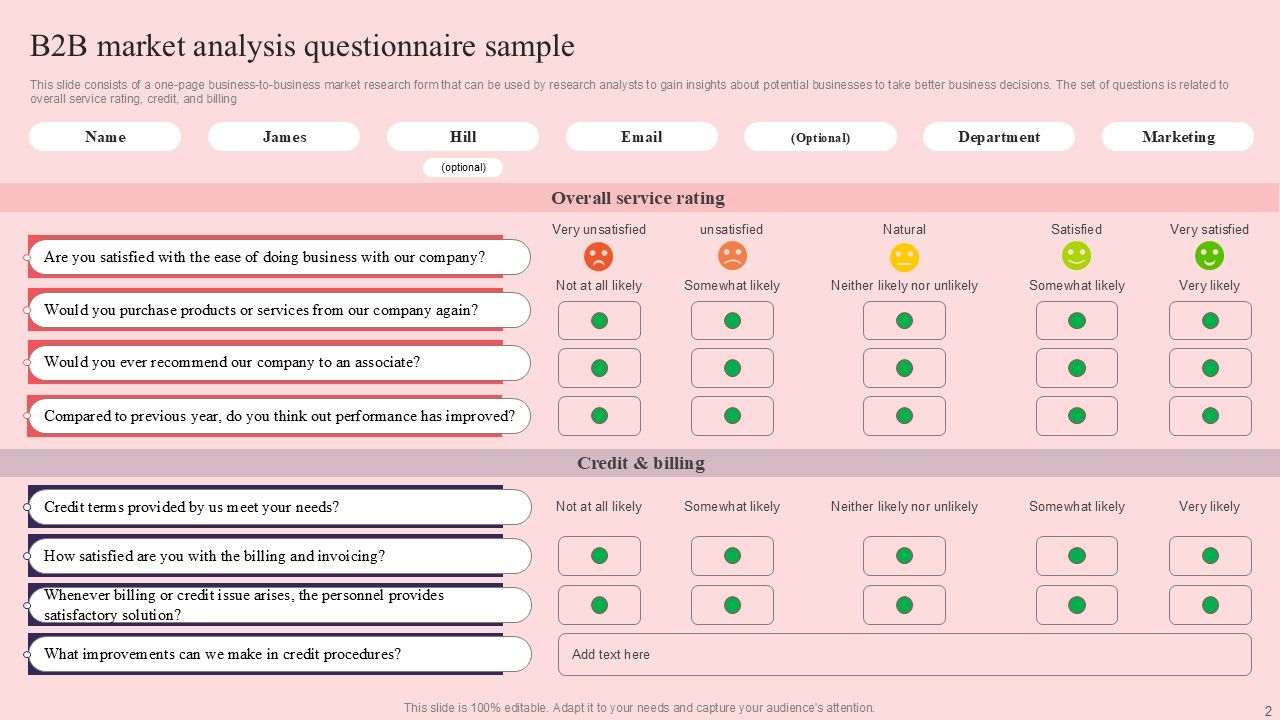
Task: Choose 'Very likely' for recommending our company
Action: pos(1210,368)
